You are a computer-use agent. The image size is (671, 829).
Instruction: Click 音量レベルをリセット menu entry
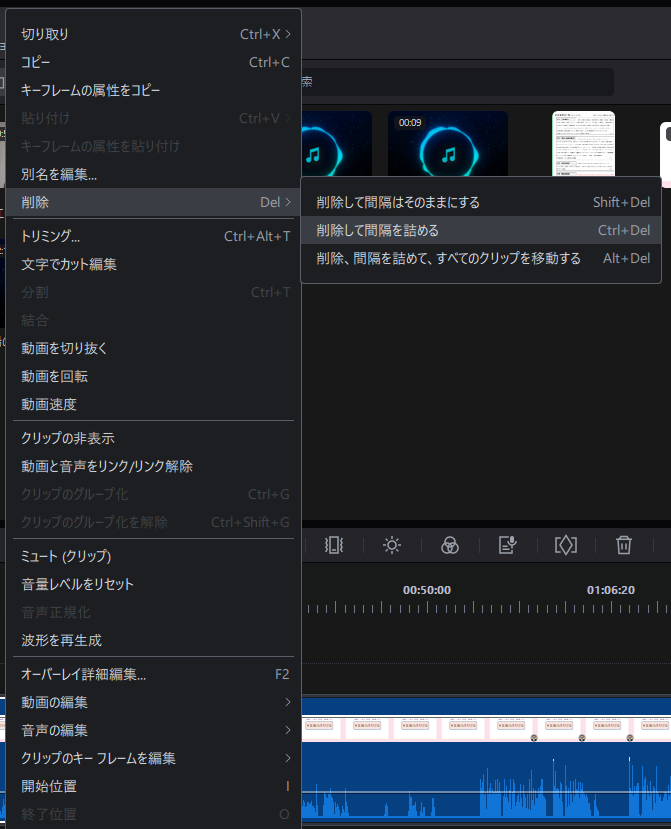[x=77, y=584]
